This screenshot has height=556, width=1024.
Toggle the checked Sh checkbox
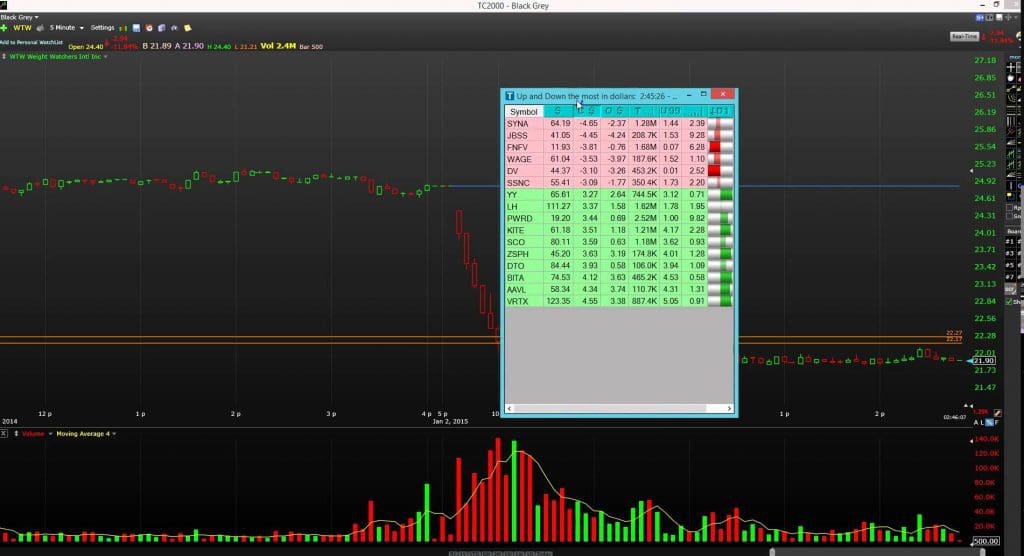pos(1009,302)
